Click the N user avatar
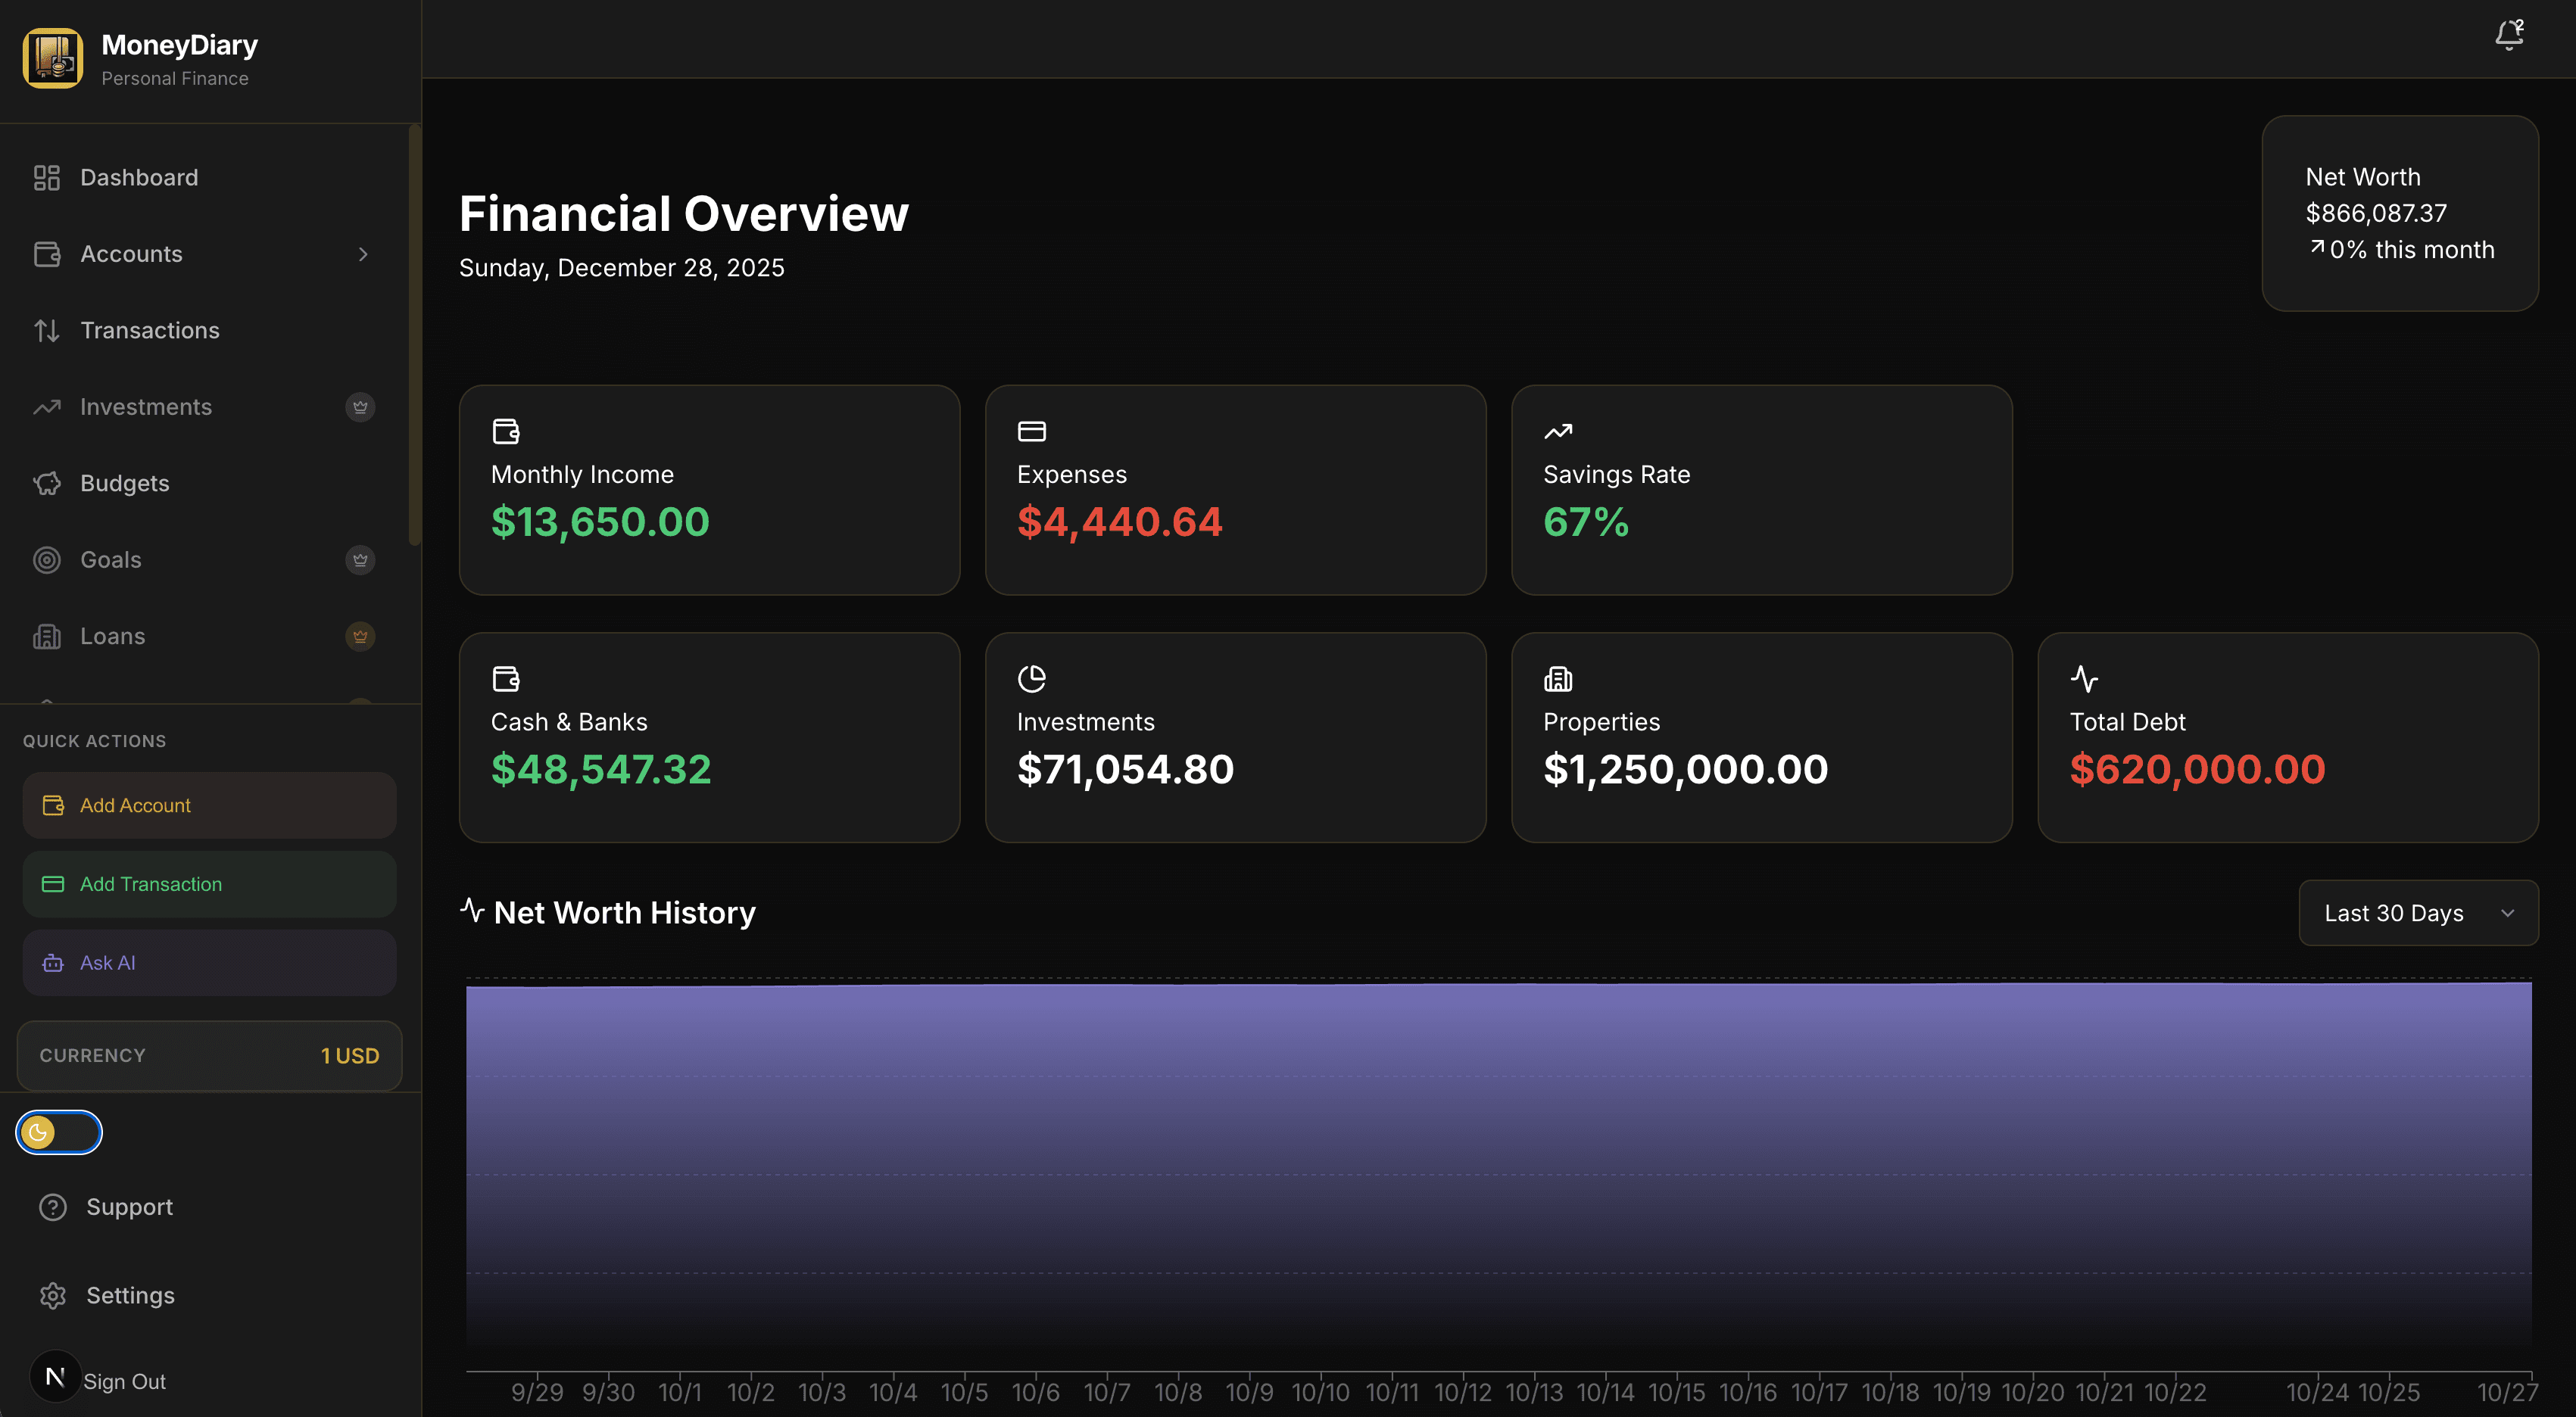The width and height of the screenshot is (2576, 1417). [55, 1377]
